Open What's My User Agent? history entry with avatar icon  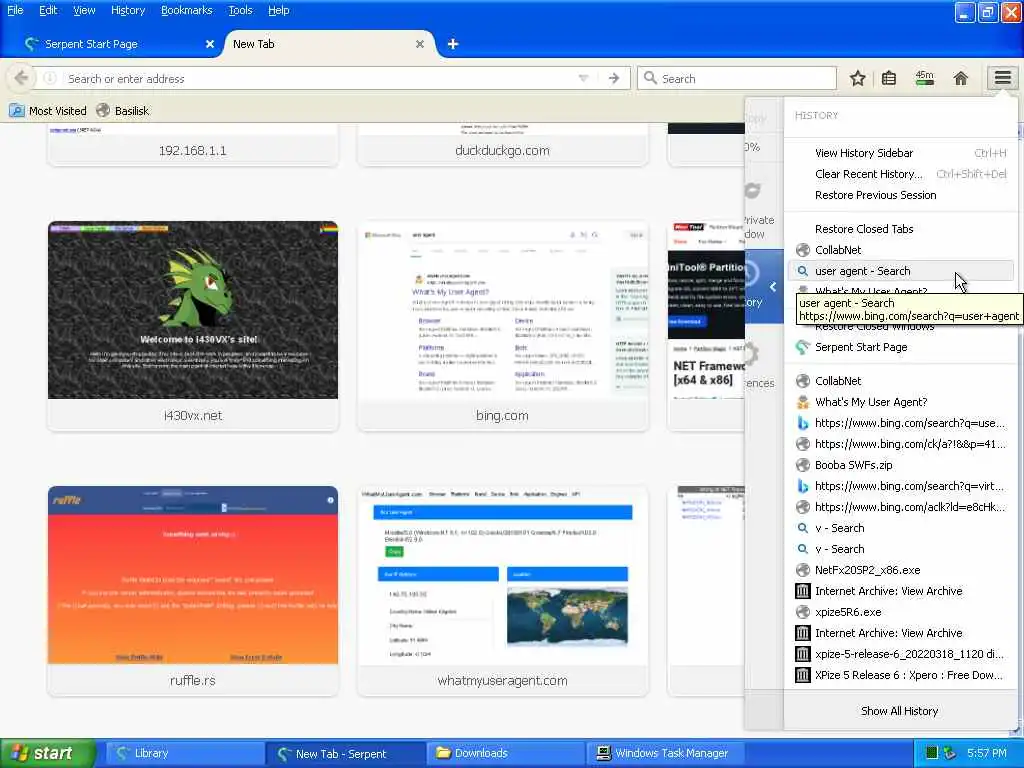901,402
